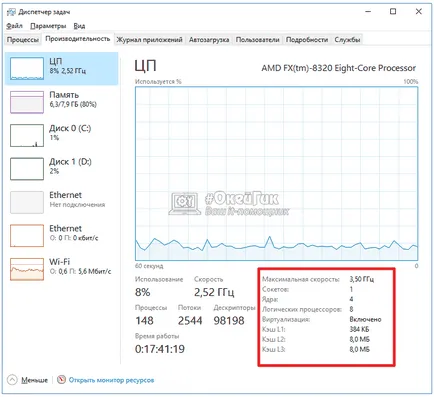
Task: Minimize the Диспетчер задач window
Action: point(368,12)
